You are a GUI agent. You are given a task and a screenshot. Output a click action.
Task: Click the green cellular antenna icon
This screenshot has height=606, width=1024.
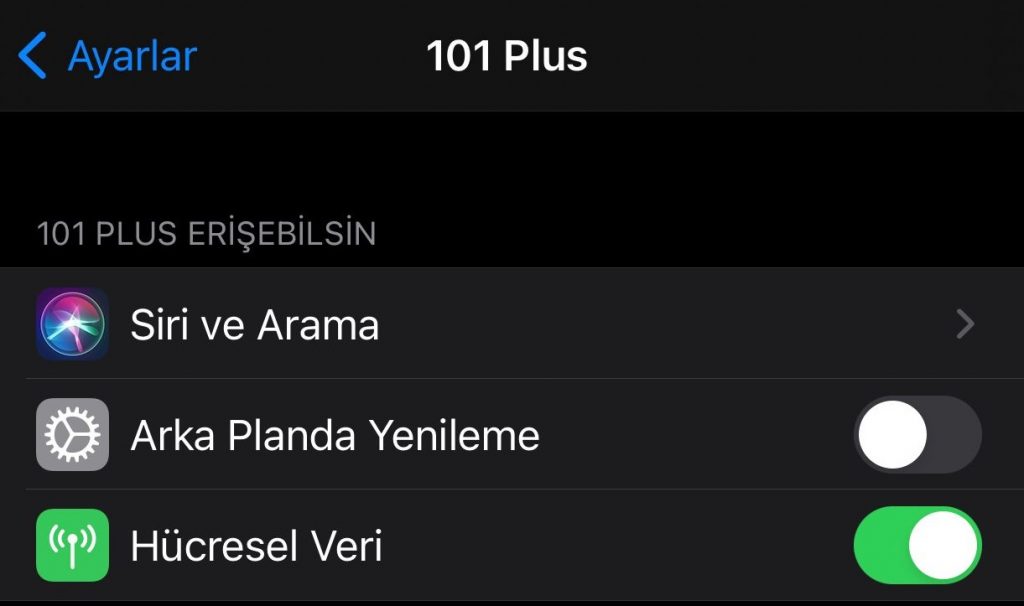coord(72,545)
